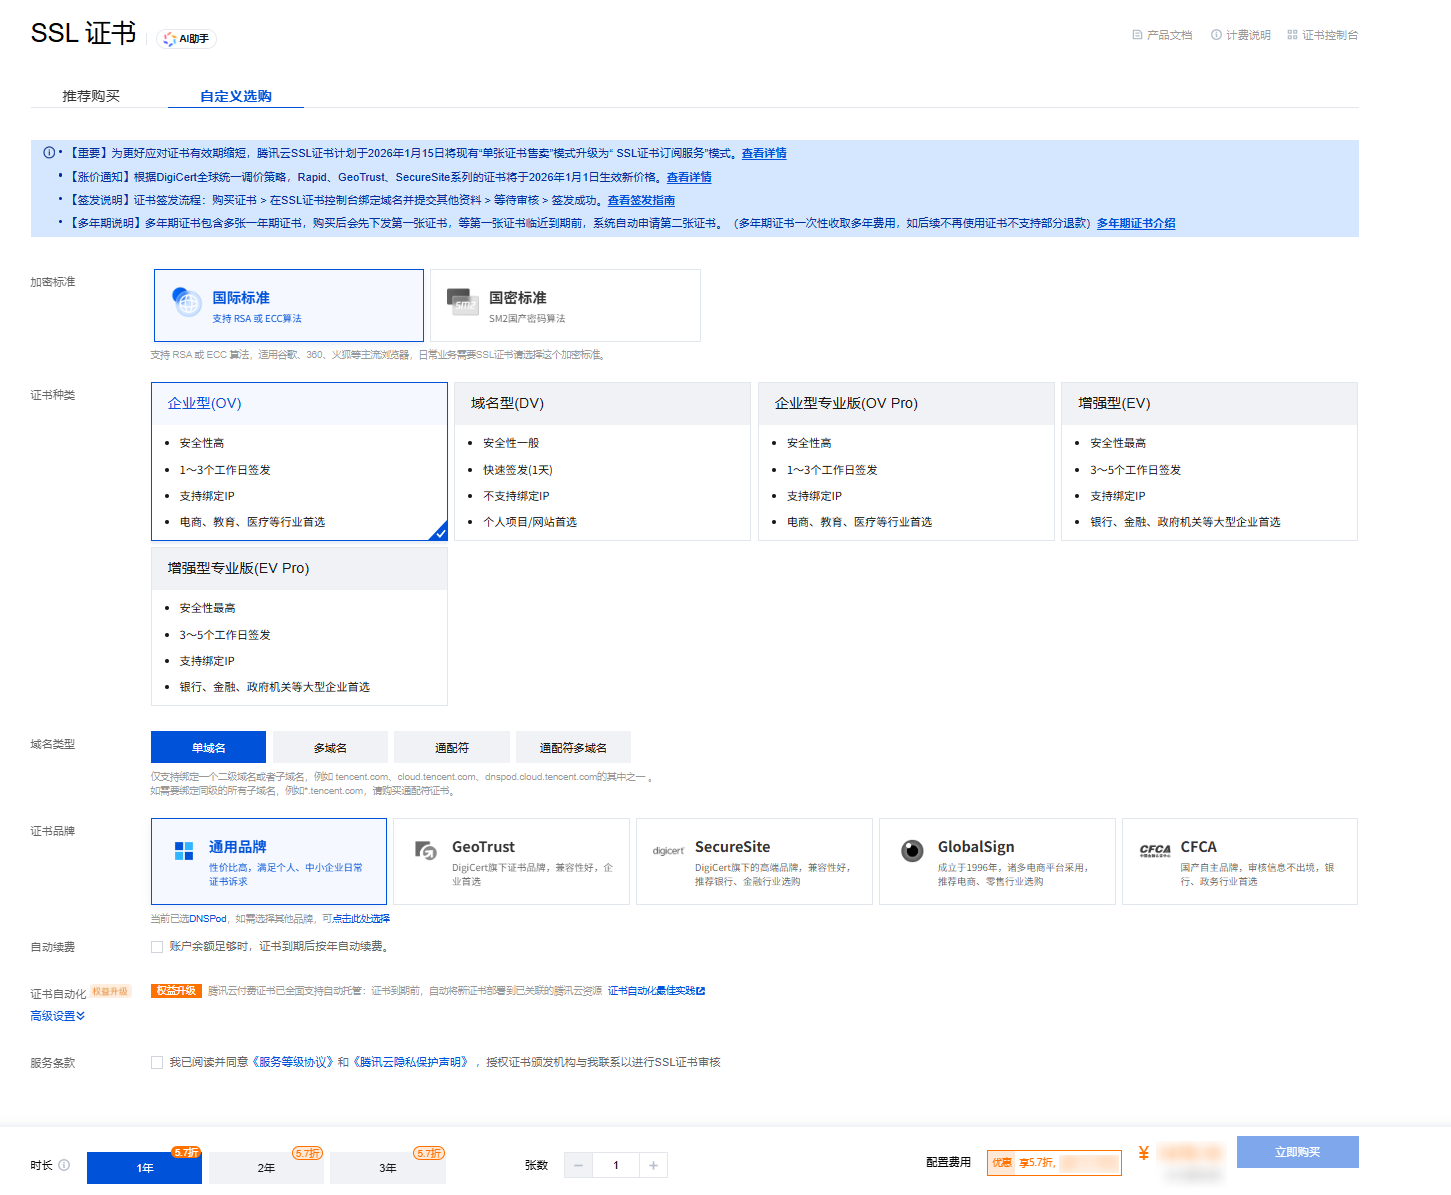Screen dimensions: 1451x1195
Task: Decrease certificate quantity with minus button
Action: (578, 1165)
